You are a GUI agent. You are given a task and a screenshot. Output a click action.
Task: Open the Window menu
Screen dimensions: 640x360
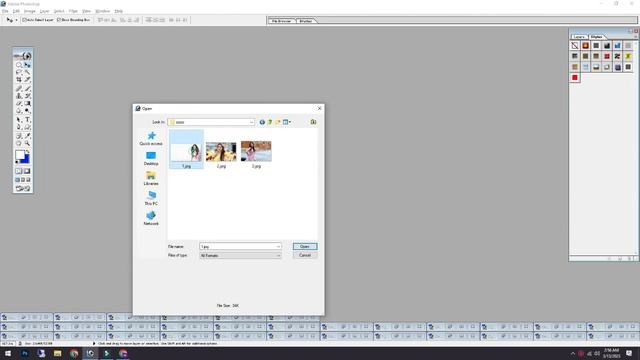[102, 11]
